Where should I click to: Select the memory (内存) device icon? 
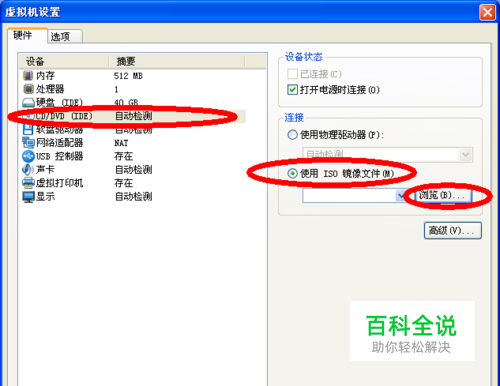(28, 76)
